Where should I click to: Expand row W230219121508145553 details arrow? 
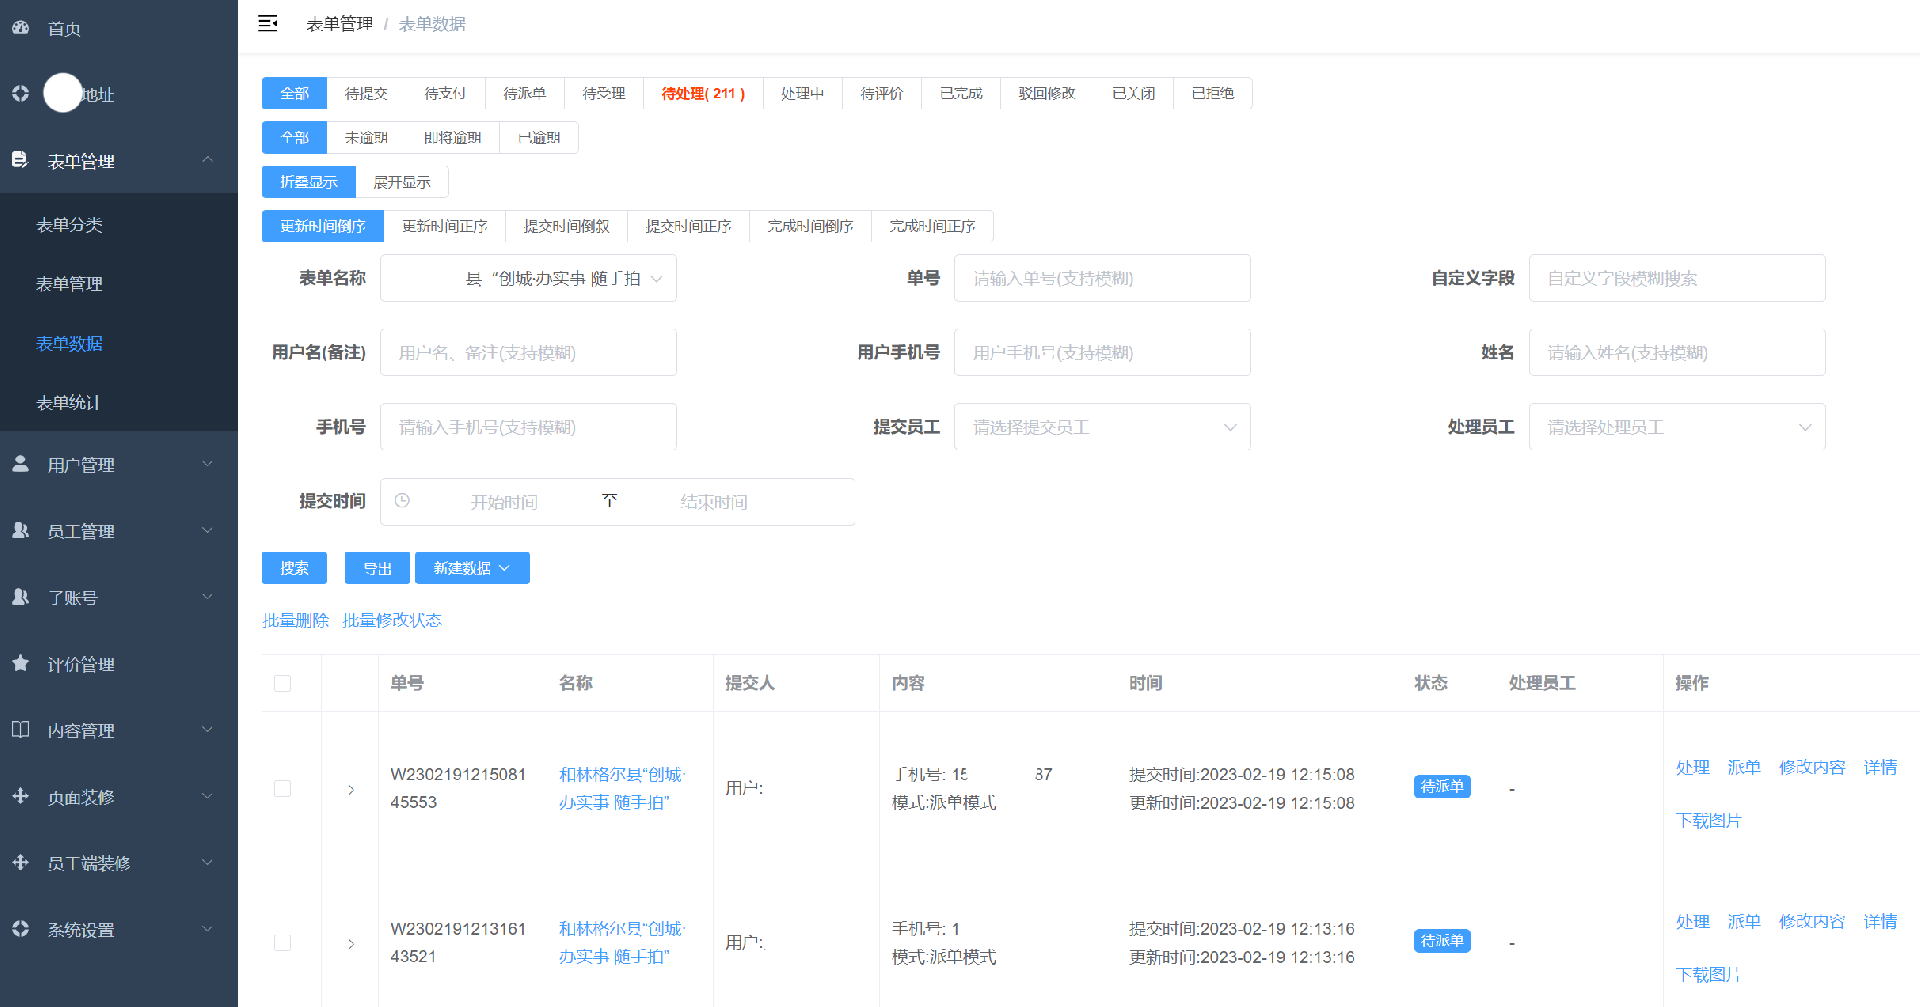[351, 789]
